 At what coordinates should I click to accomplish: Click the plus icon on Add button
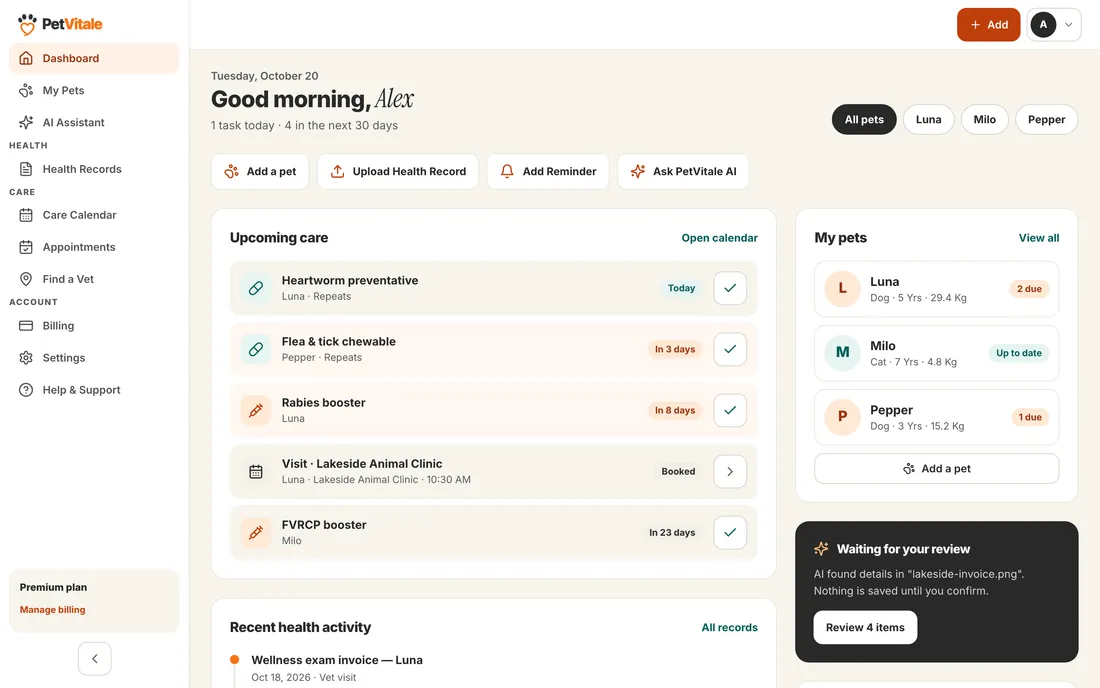click(x=975, y=25)
